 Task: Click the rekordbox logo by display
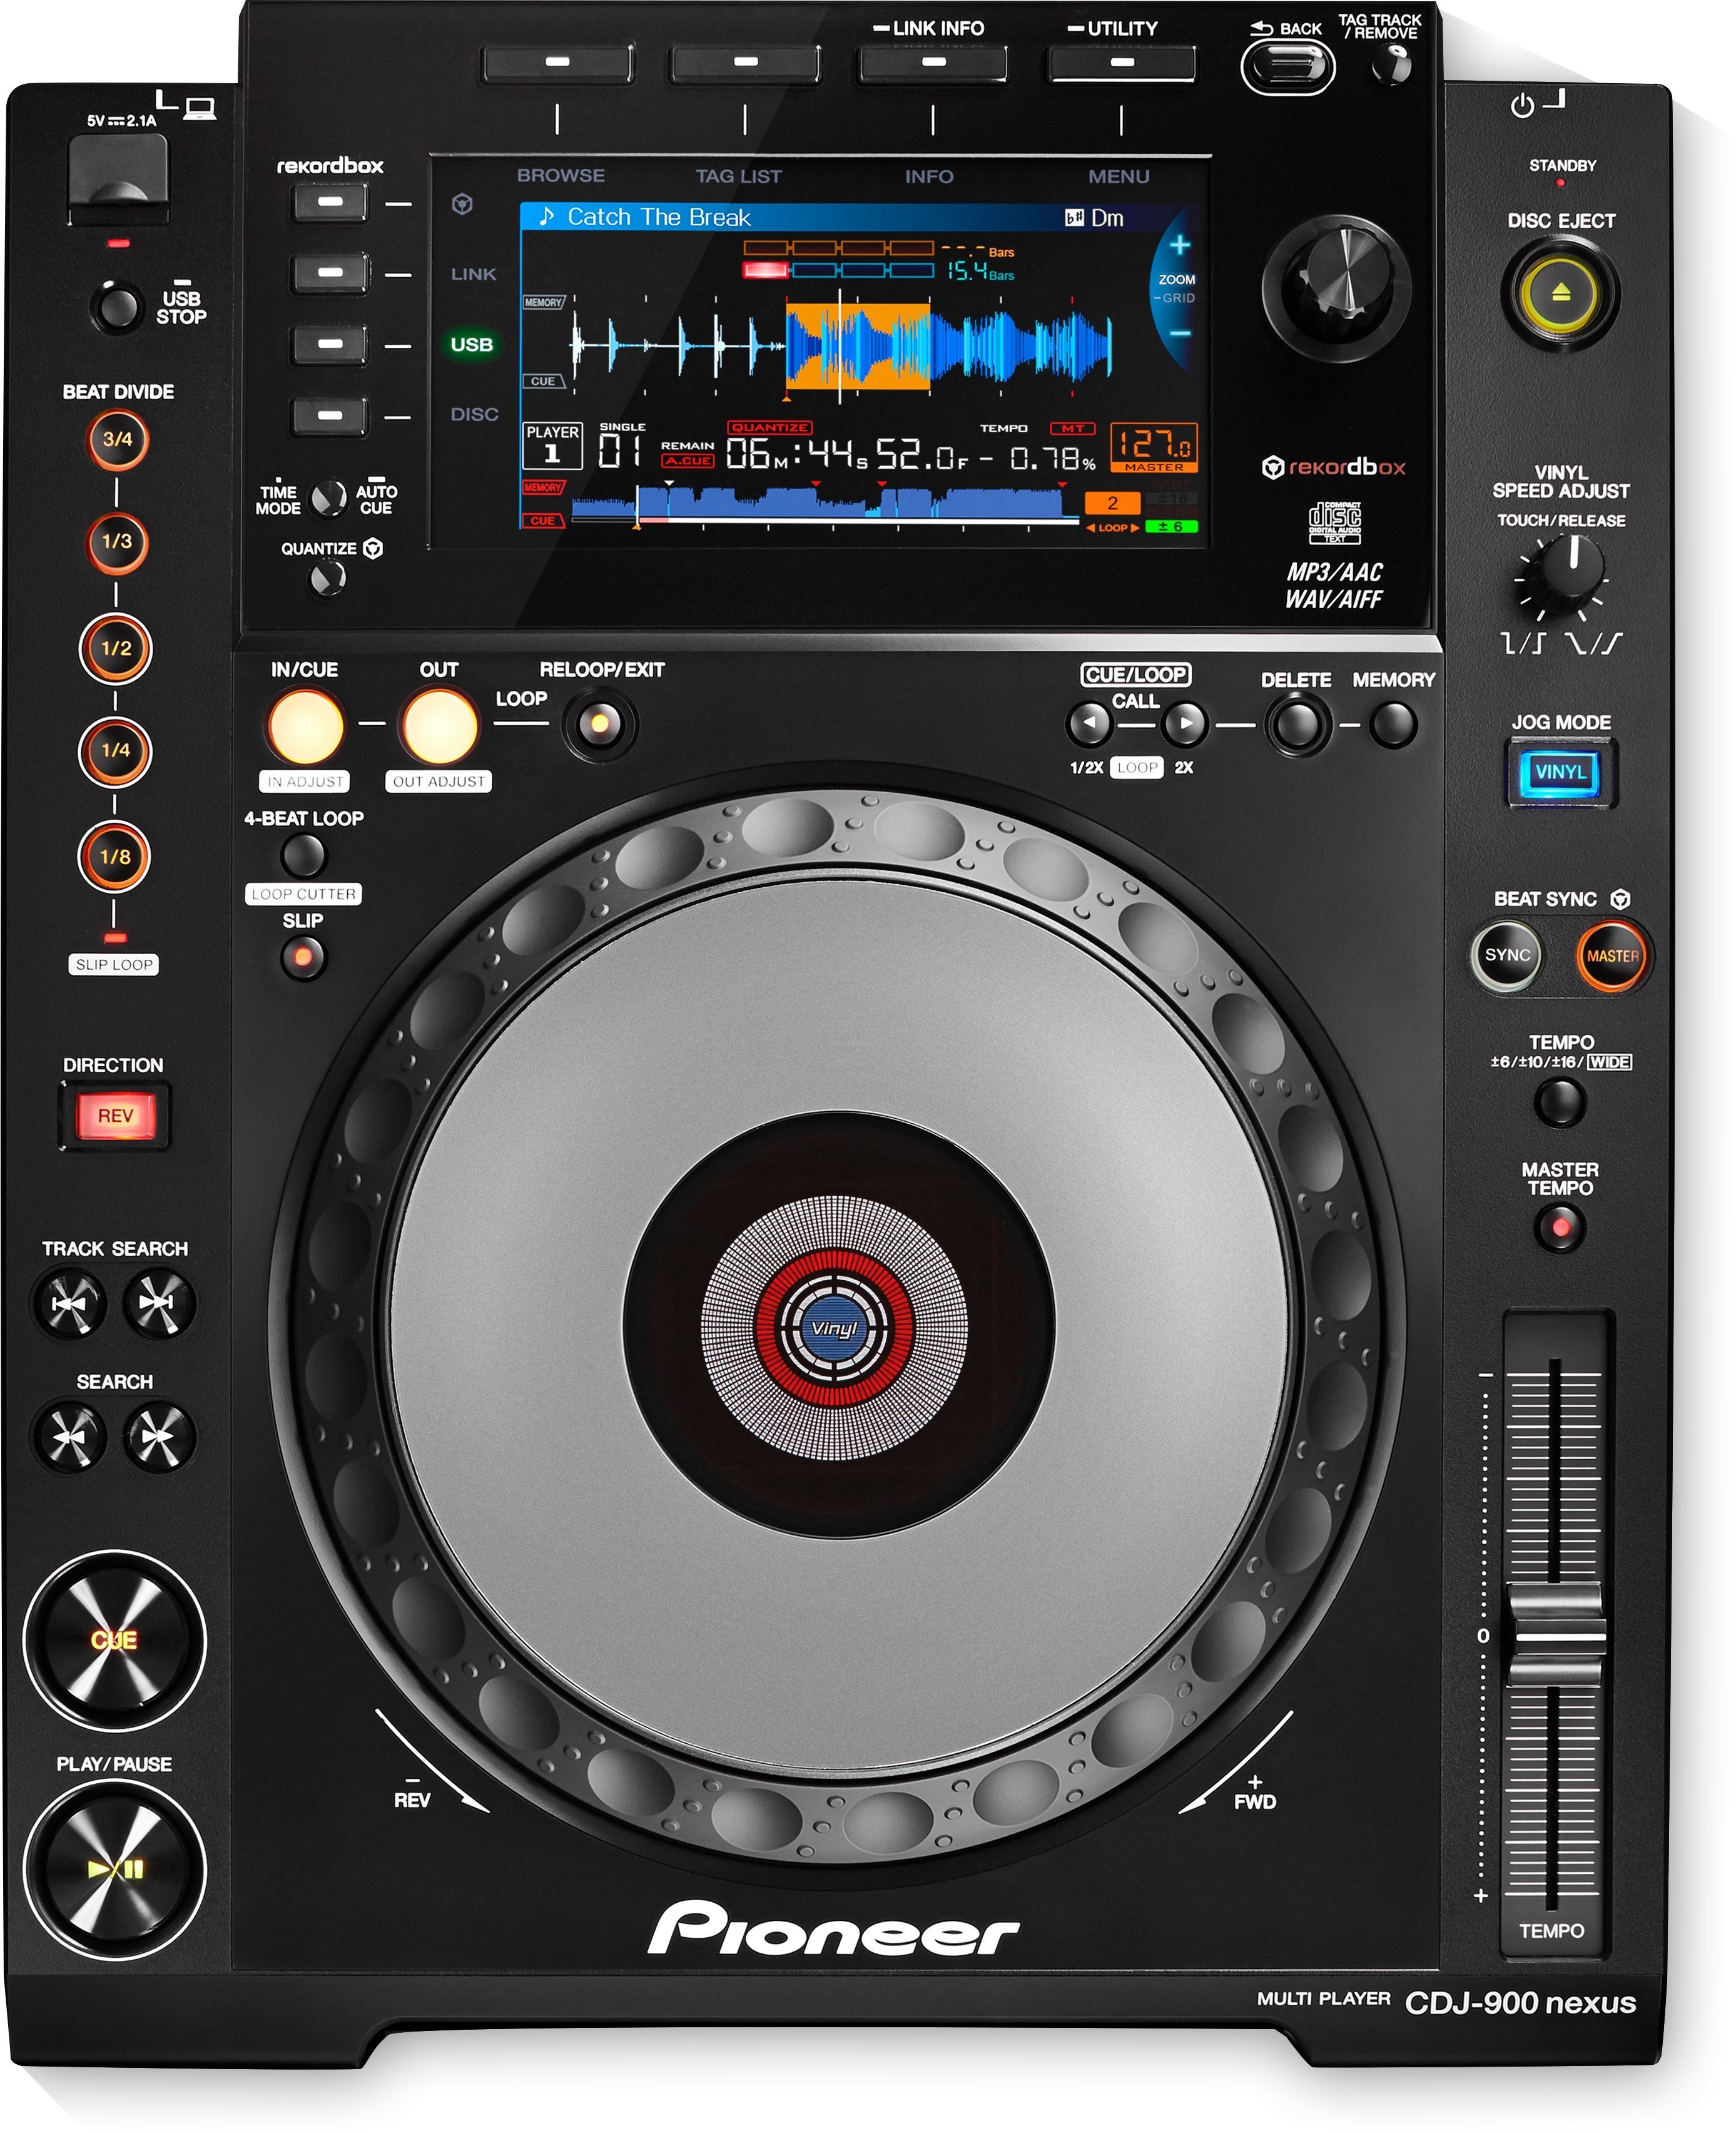point(1334,467)
